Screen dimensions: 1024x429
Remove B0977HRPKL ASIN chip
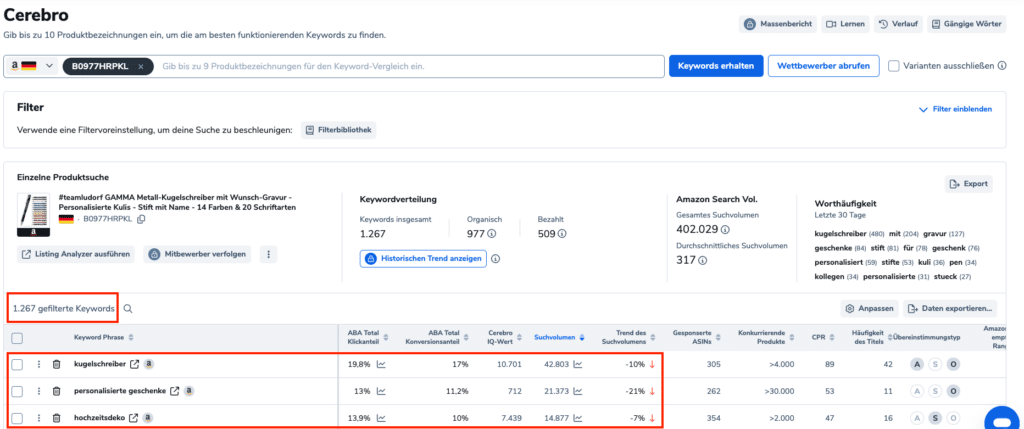(140, 67)
